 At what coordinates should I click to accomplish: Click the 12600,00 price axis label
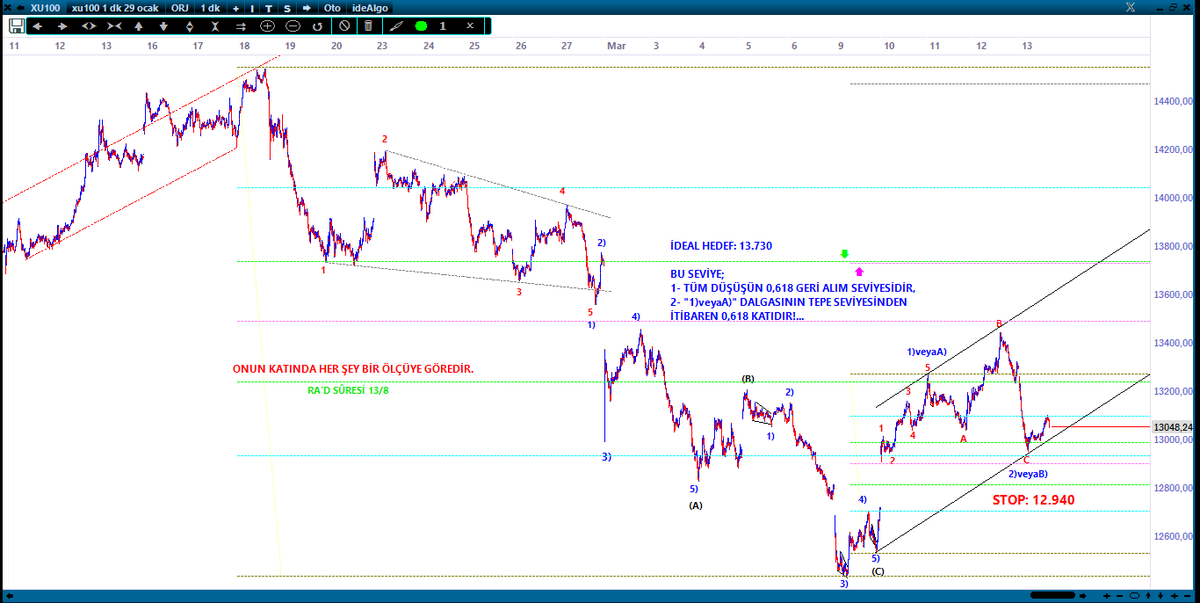(x=1175, y=536)
